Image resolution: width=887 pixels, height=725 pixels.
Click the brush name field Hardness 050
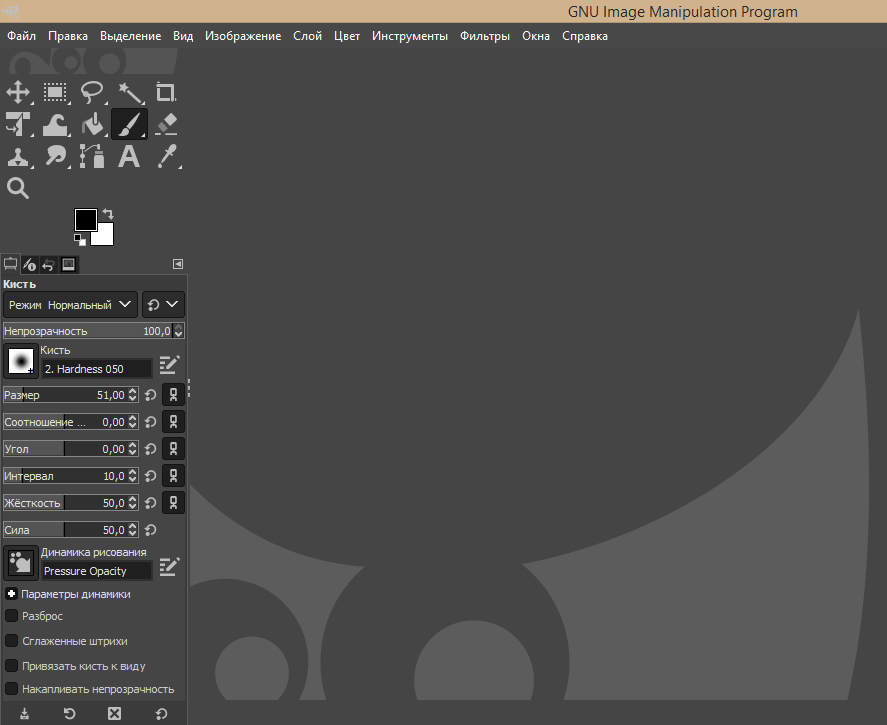pos(97,369)
